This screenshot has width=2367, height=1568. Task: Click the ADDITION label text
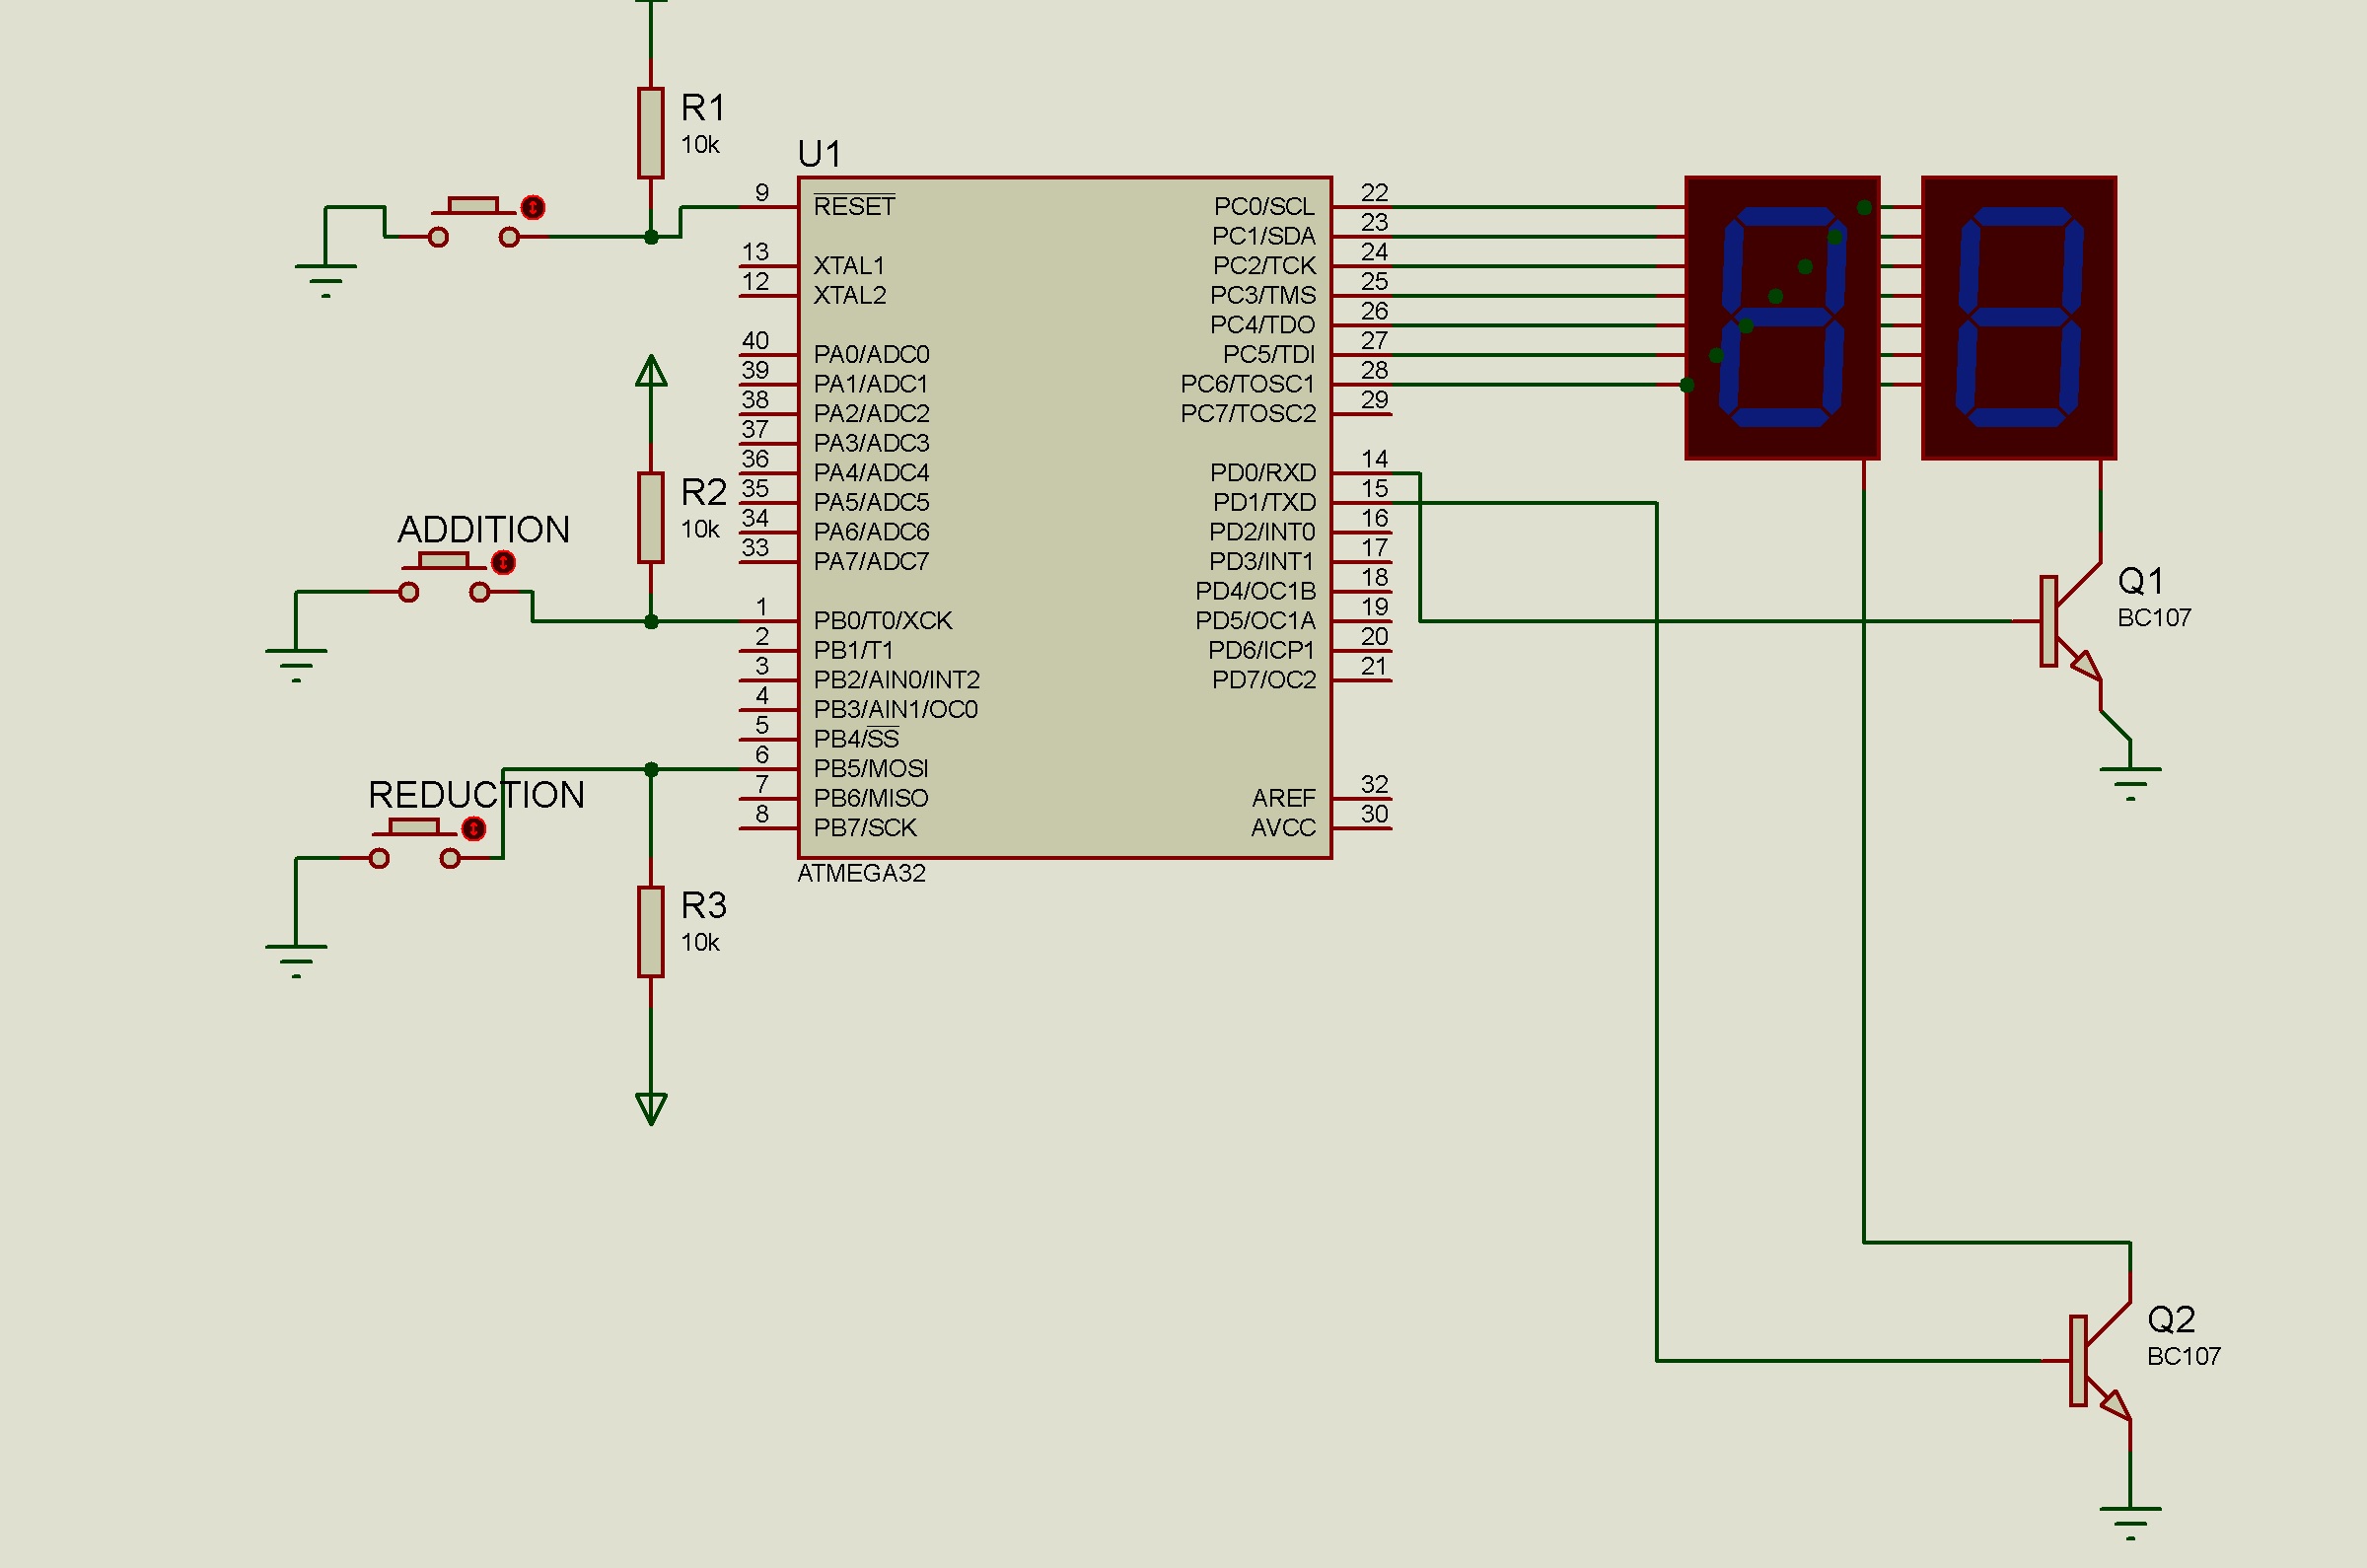click(x=484, y=529)
